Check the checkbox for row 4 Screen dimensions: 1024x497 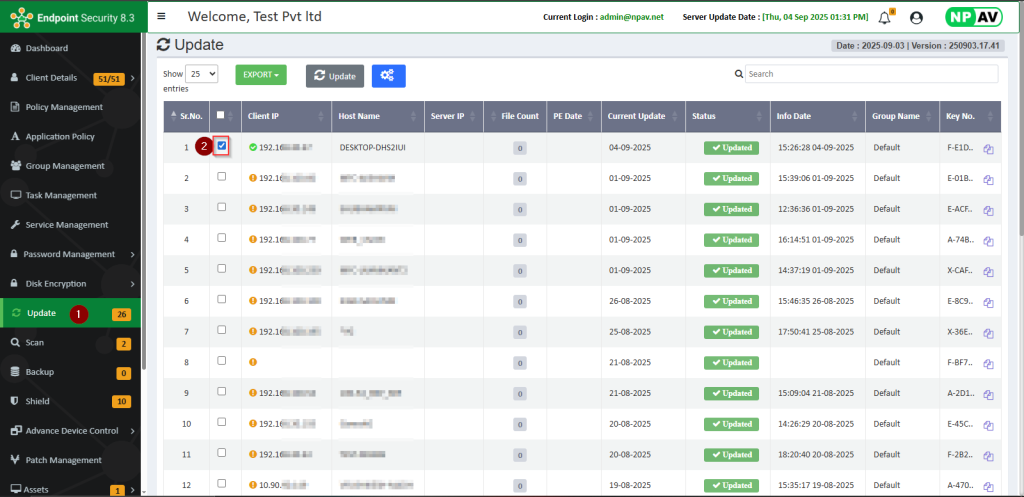pyautogui.click(x=222, y=238)
